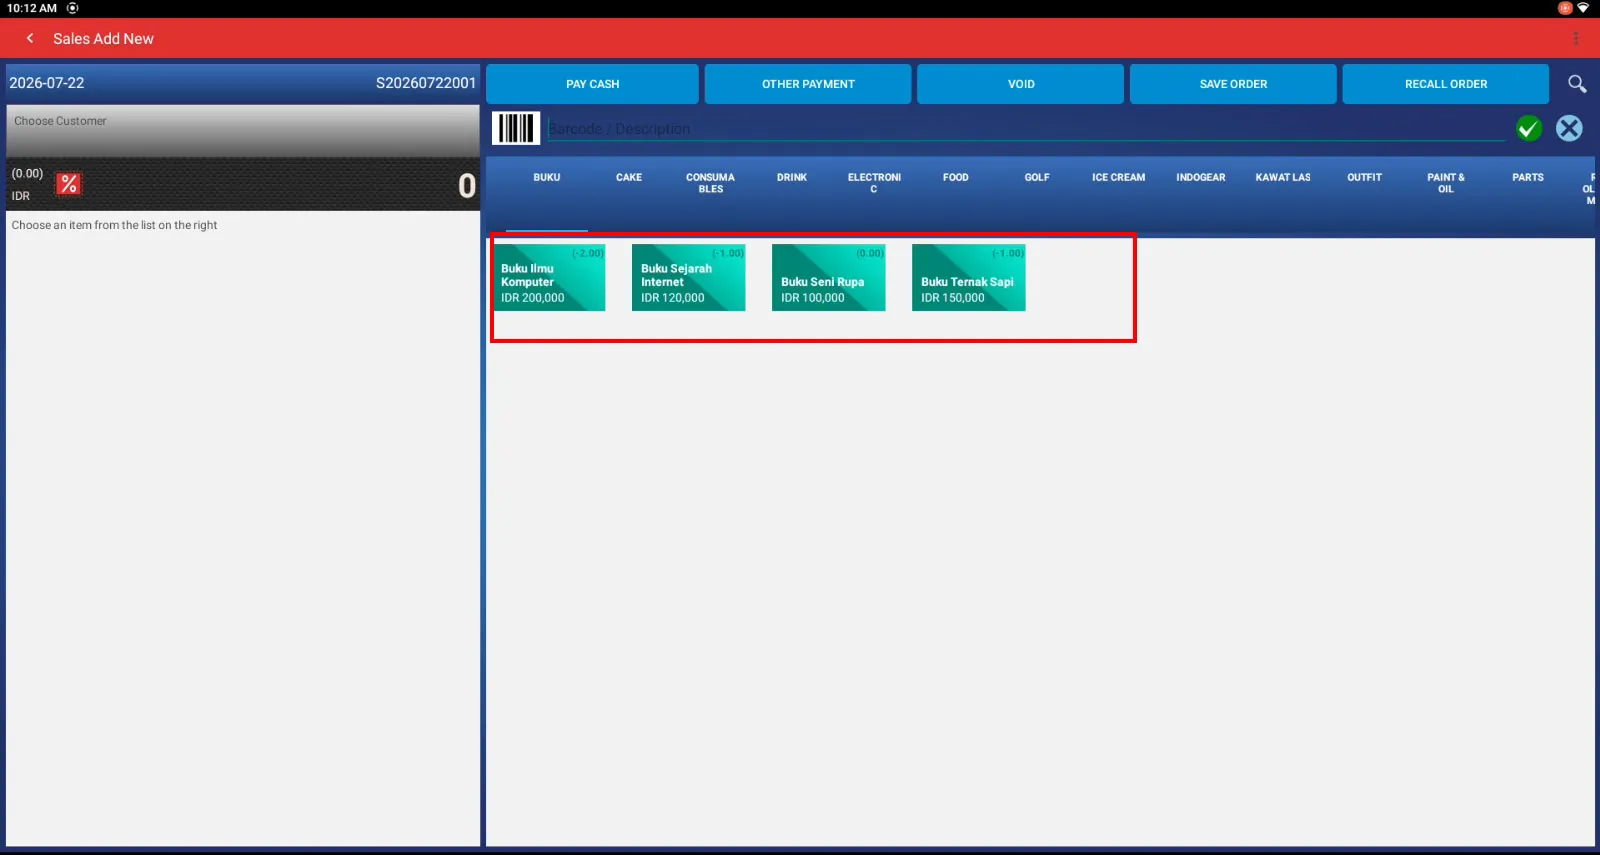The image size is (1600, 855).
Task: Open the Choose Customer field
Action: pyautogui.click(x=243, y=131)
